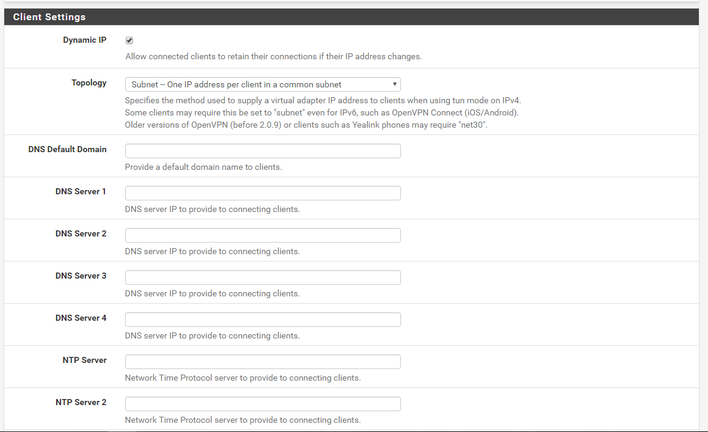The width and height of the screenshot is (708, 432).
Task: Click the DNS Server 3 text field
Action: (x=262, y=277)
